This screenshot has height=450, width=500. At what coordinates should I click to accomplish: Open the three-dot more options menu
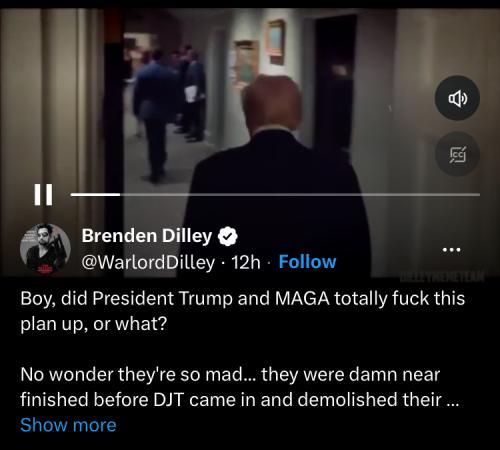click(x=451, y=249)
